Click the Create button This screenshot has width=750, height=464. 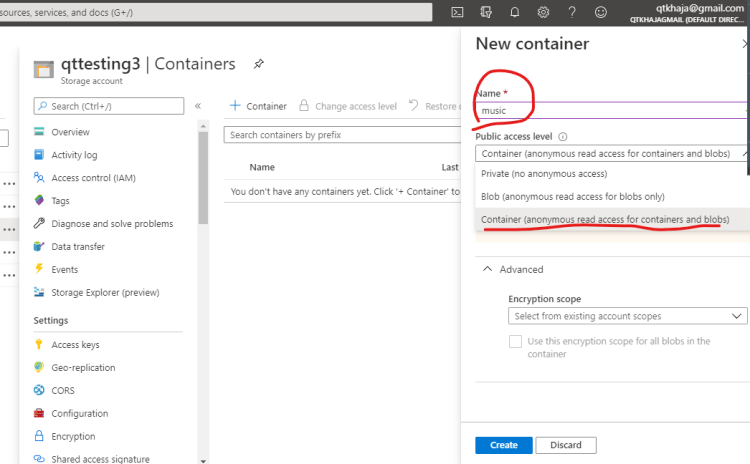(504, 445)
